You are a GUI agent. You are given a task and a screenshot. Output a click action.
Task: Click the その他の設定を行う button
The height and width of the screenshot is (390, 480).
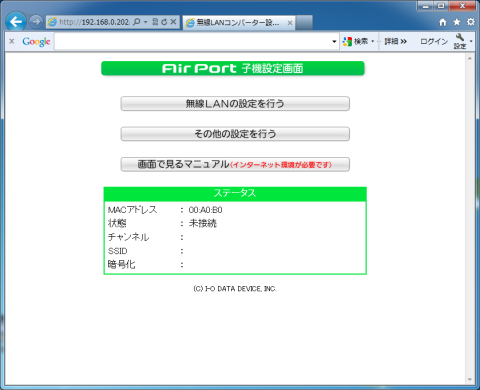tap(235, 134)
